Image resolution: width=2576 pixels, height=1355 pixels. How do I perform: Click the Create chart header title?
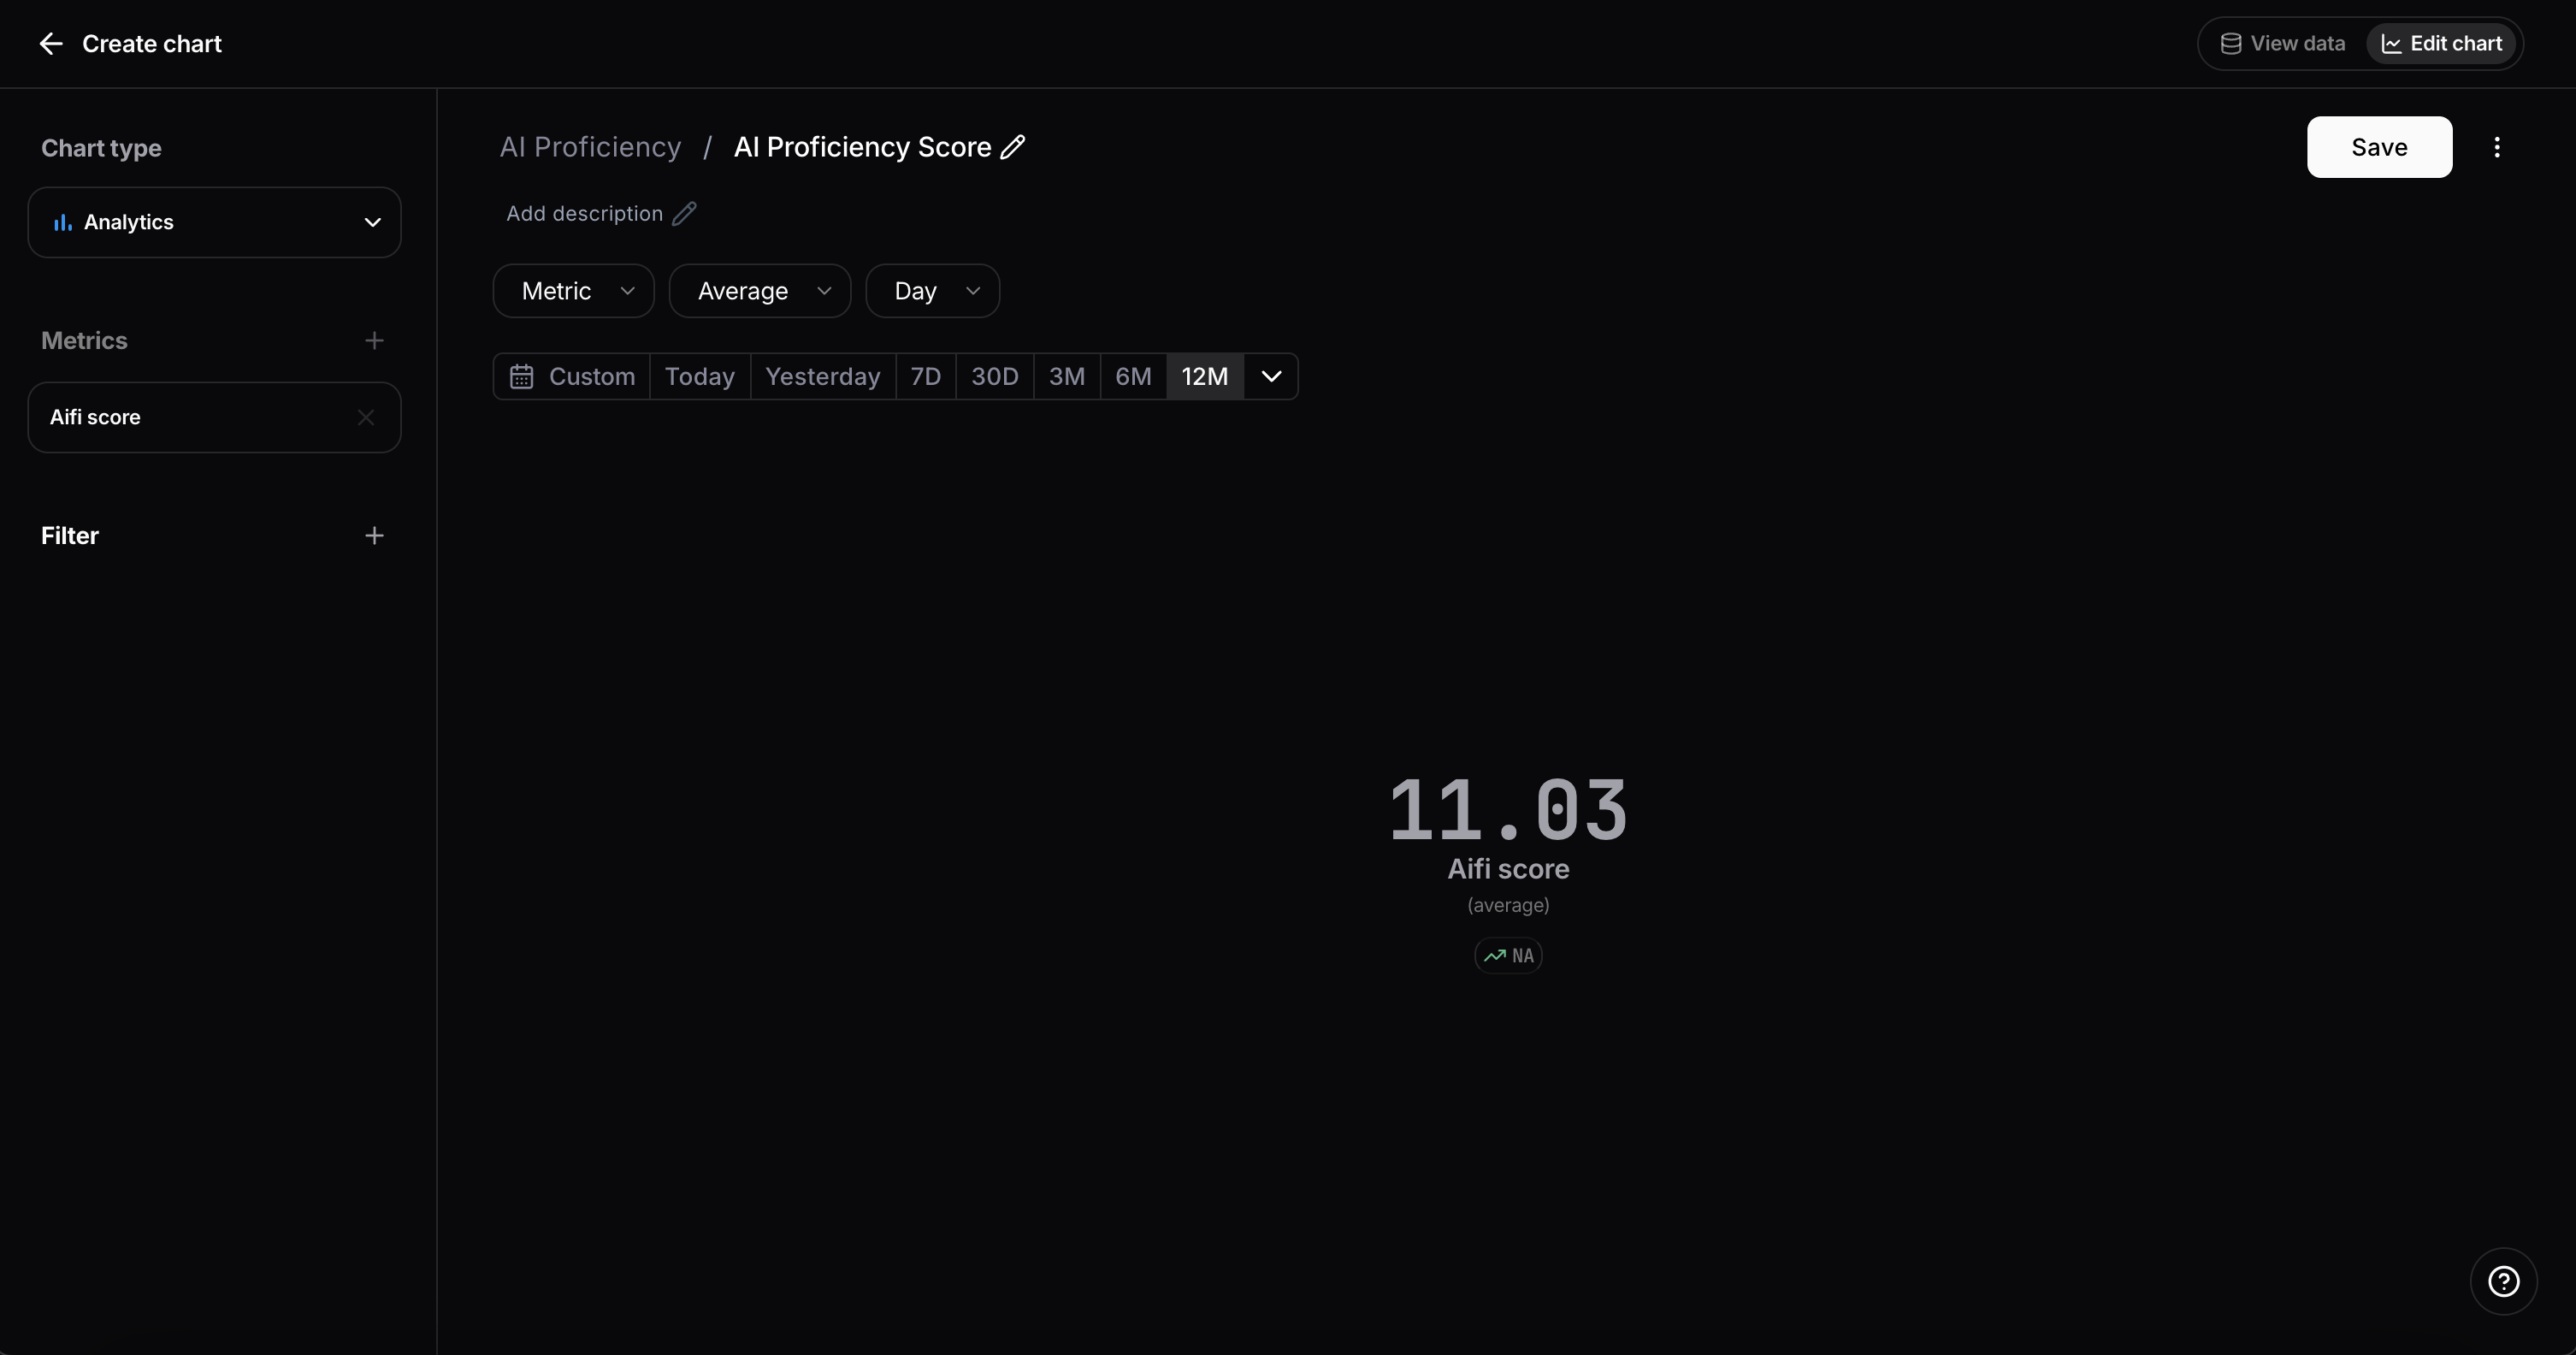click(x=152, y=44)
